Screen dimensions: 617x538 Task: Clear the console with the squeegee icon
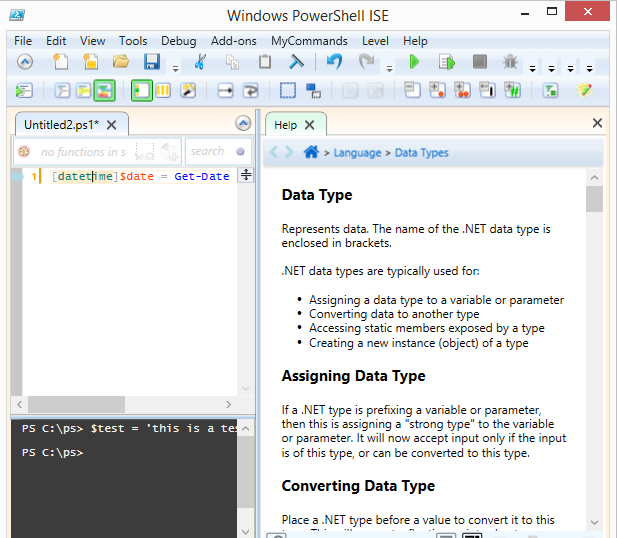pyautogui.click(x=296, y=62)
